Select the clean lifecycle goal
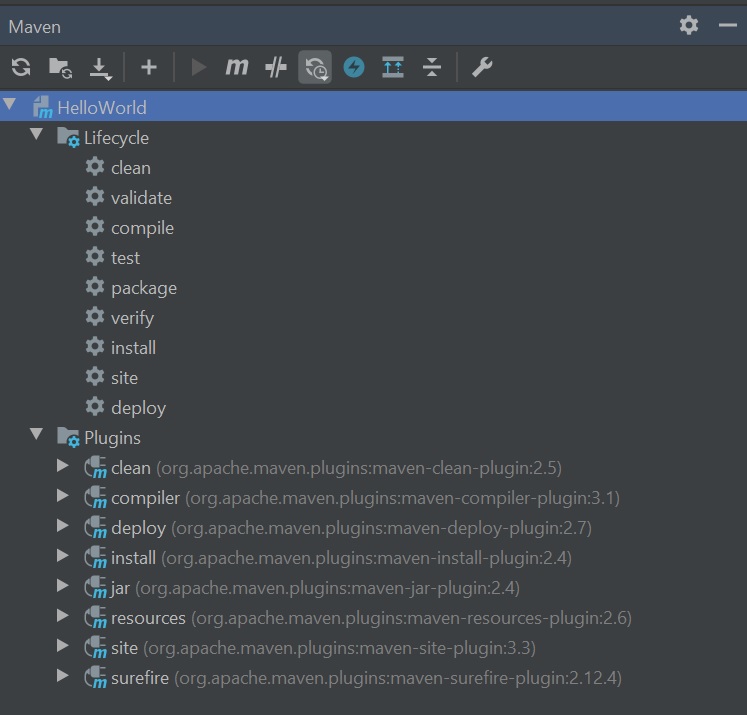 [130, 168]
